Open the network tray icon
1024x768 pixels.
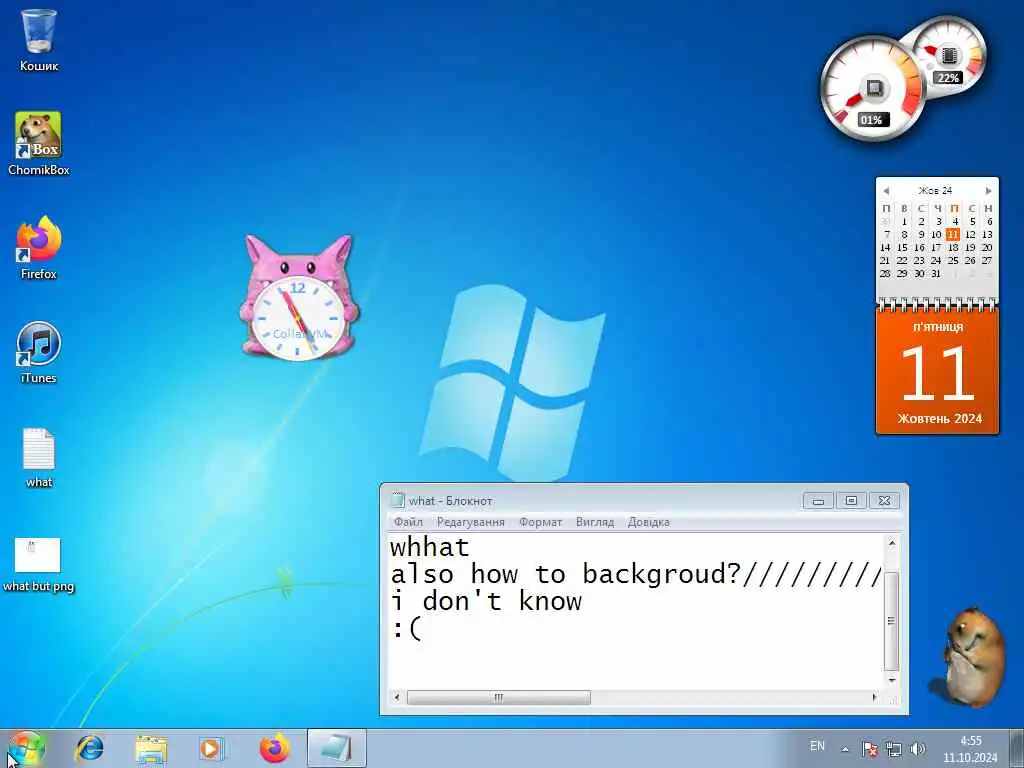point(893,749)
